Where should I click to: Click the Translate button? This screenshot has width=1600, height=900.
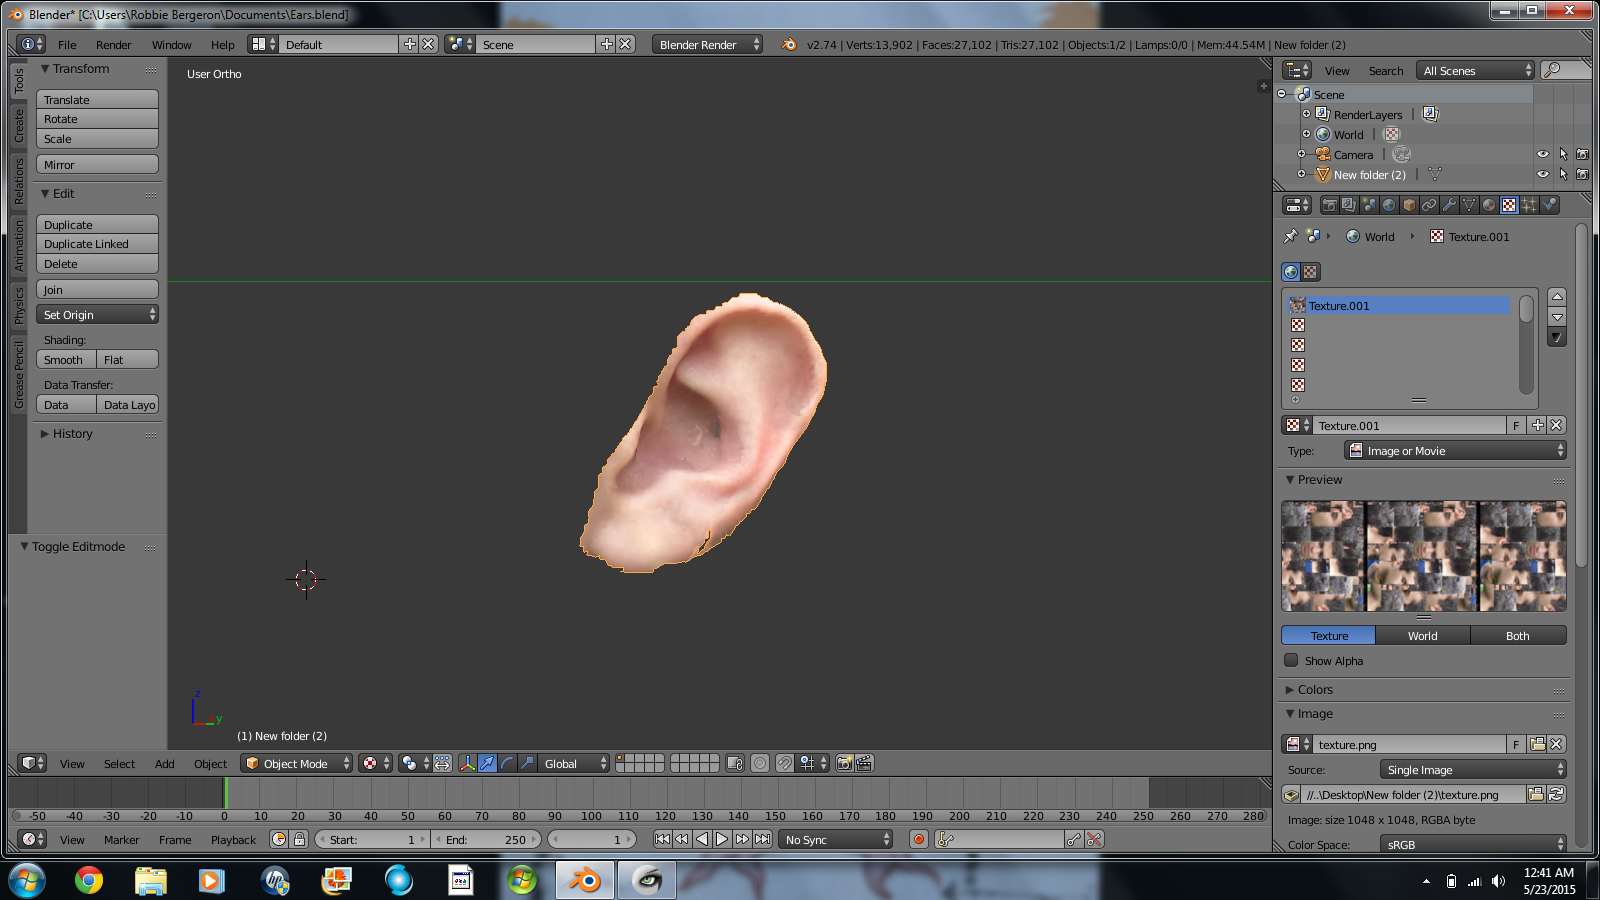click(97, 99)
